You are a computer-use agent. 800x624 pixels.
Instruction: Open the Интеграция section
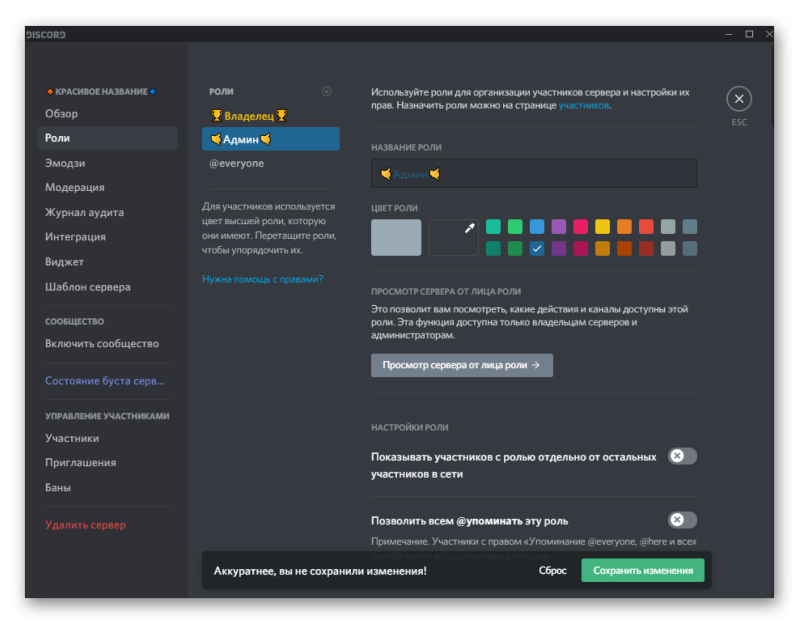click(108, 237)
